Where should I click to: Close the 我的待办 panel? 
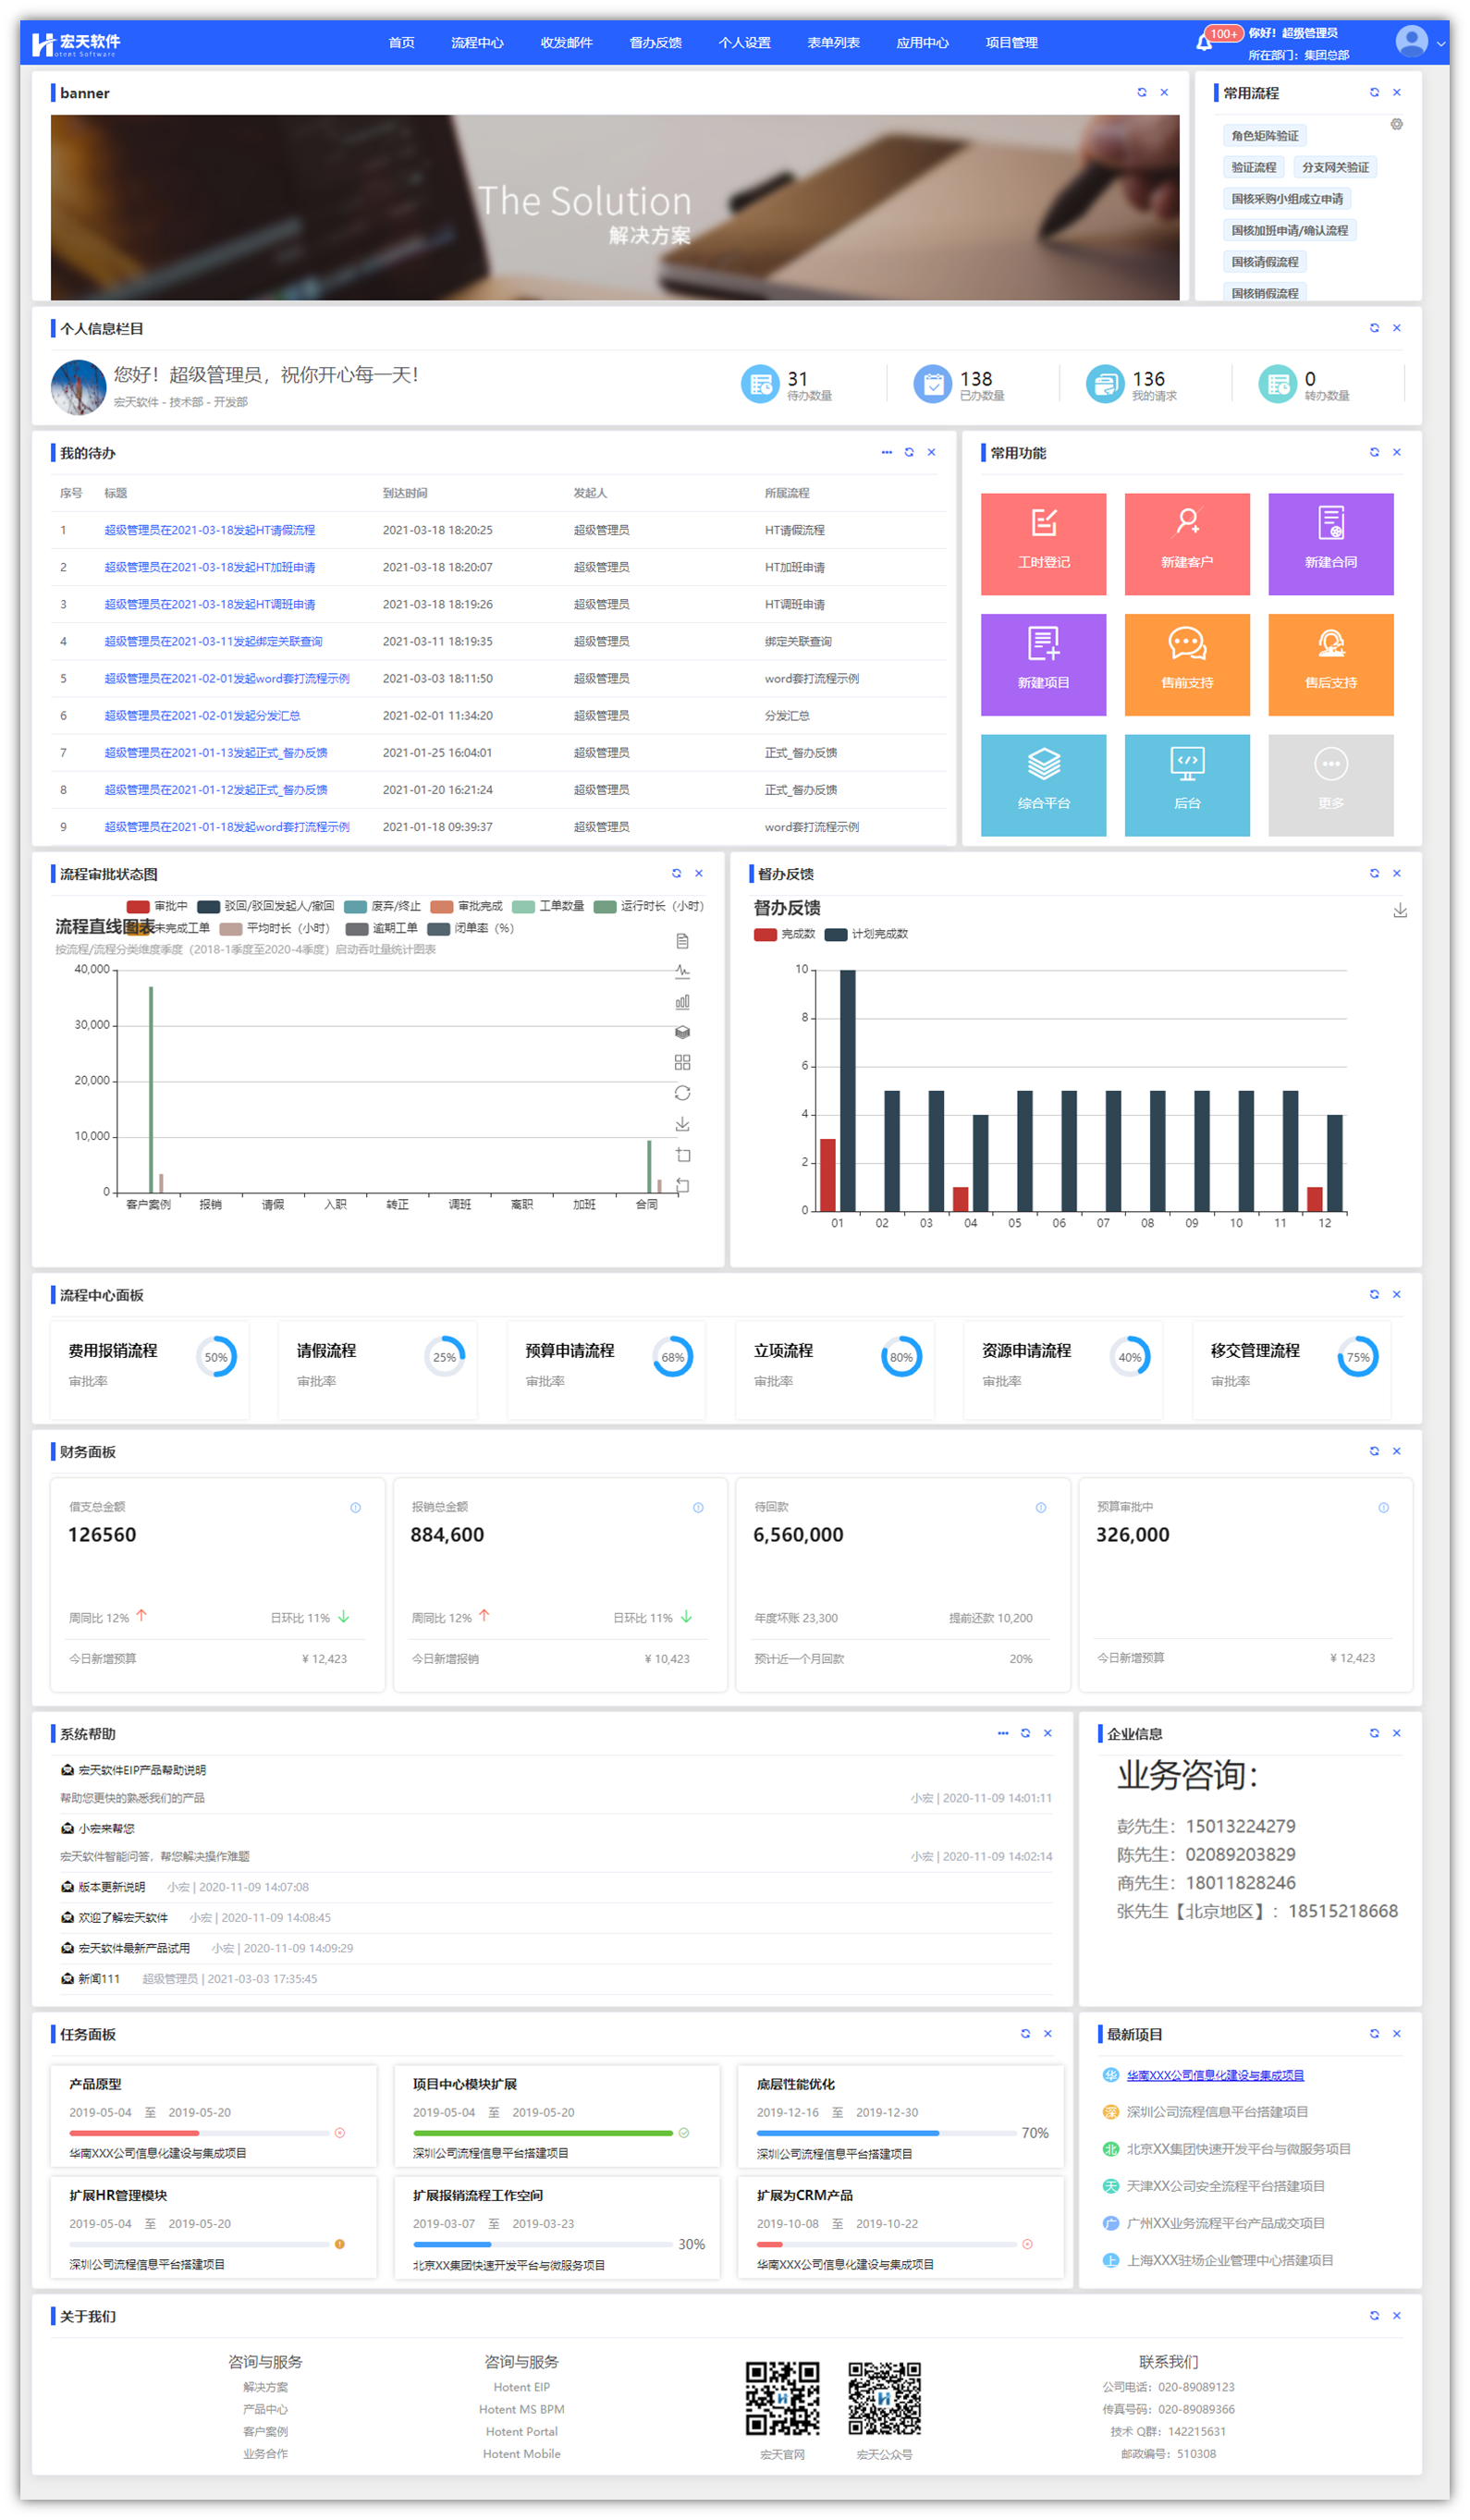click(931, 452)
